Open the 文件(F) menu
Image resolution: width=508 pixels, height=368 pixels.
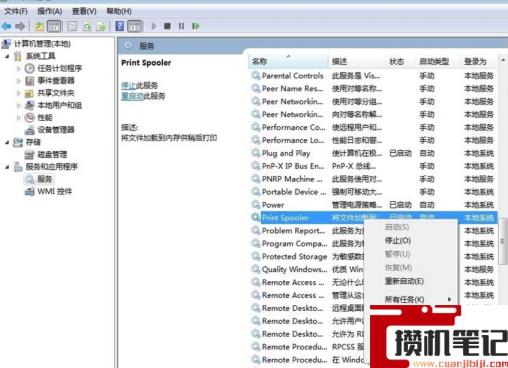pyautogui.click(x=16, y=11)
